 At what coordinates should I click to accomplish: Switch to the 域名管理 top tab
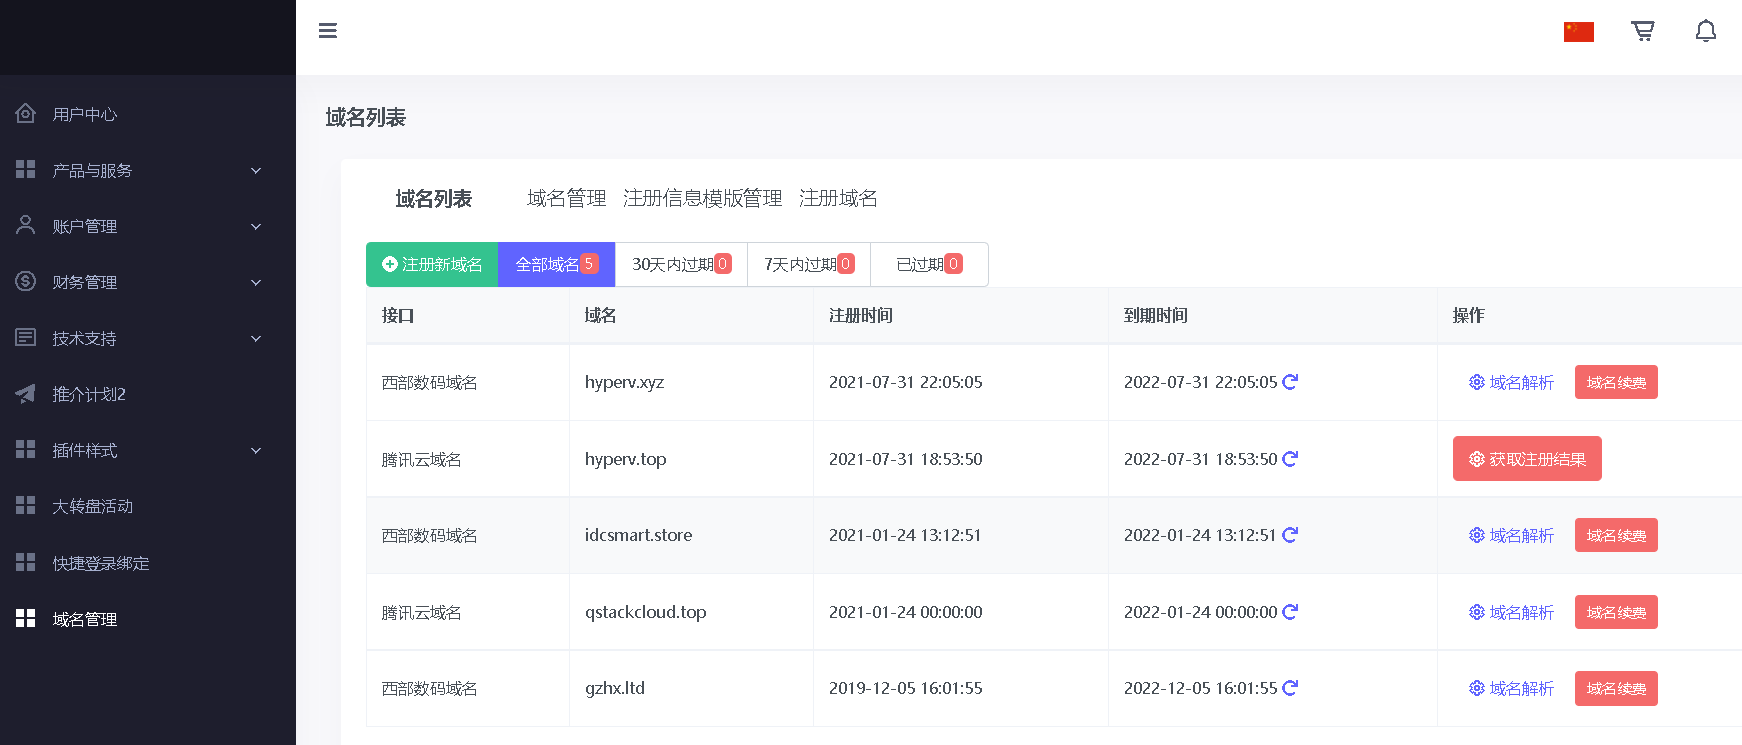coord(567,198)
